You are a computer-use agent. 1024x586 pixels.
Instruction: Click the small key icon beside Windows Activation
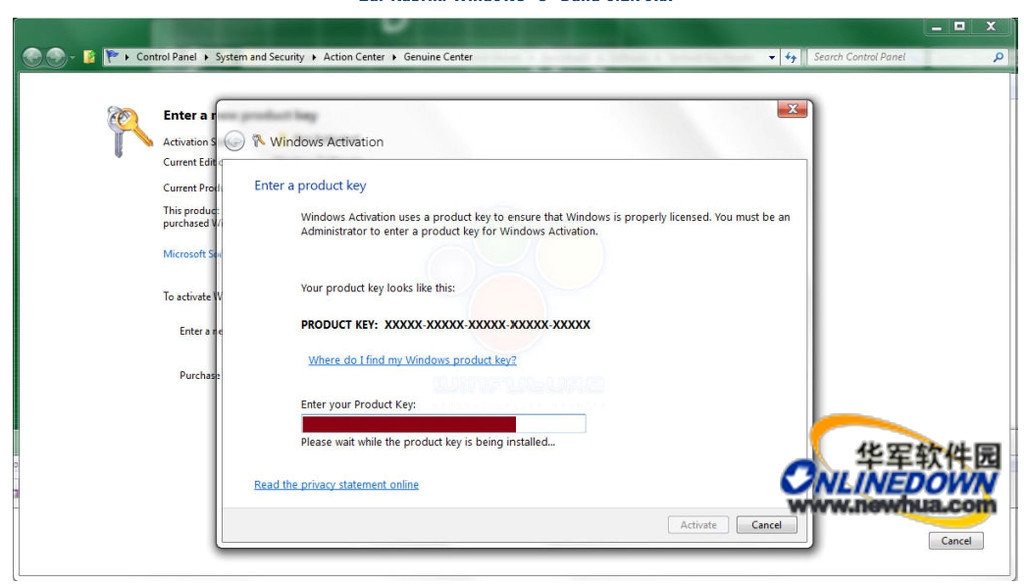pos(259,140)
